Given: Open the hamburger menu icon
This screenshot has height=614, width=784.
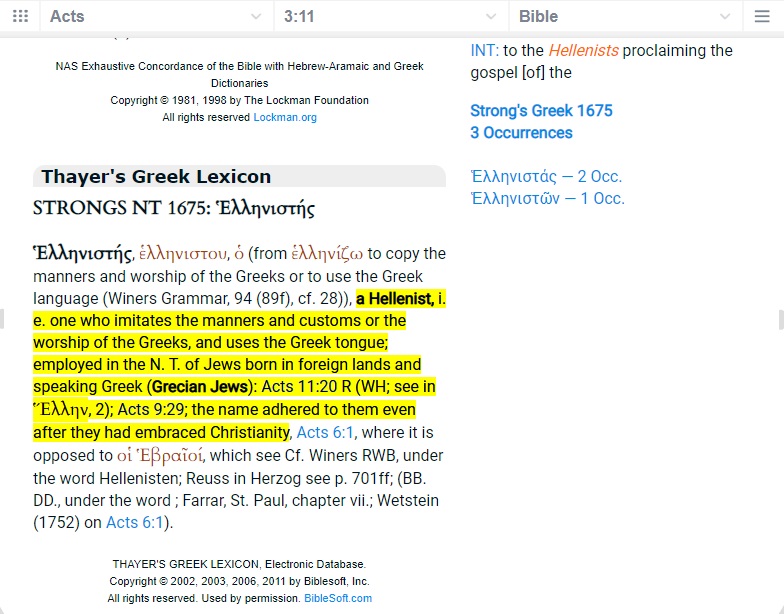Looking at the screenshot, I should click(x=762, y=16).
